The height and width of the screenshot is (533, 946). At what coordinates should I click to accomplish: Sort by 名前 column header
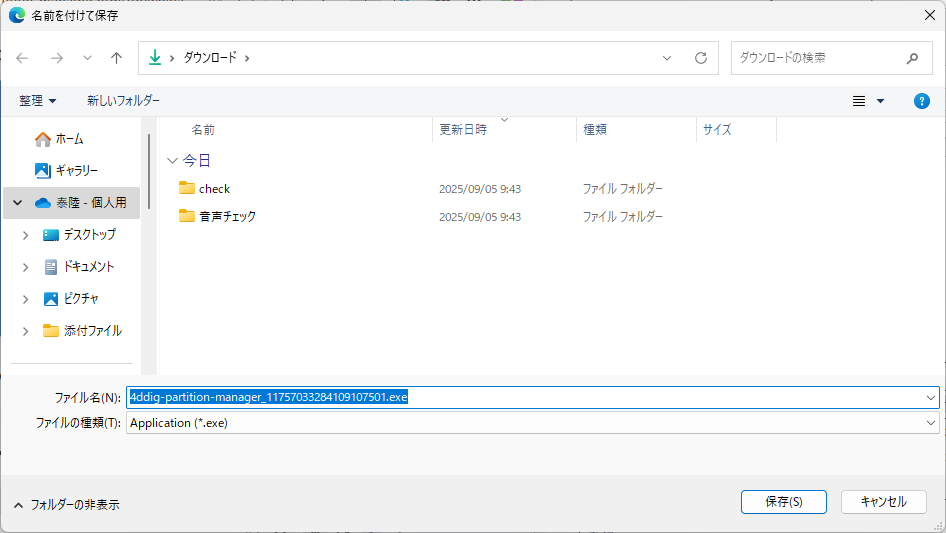click(x=203, y=129)
